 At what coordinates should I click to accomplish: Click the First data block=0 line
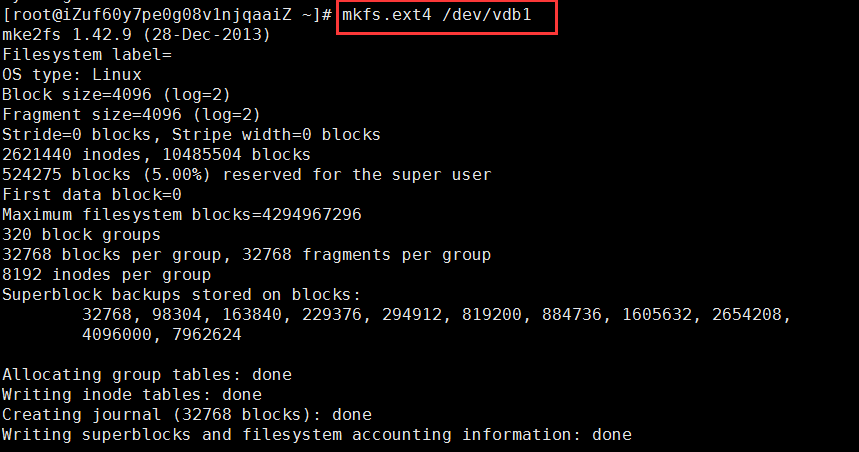point(92,194)
